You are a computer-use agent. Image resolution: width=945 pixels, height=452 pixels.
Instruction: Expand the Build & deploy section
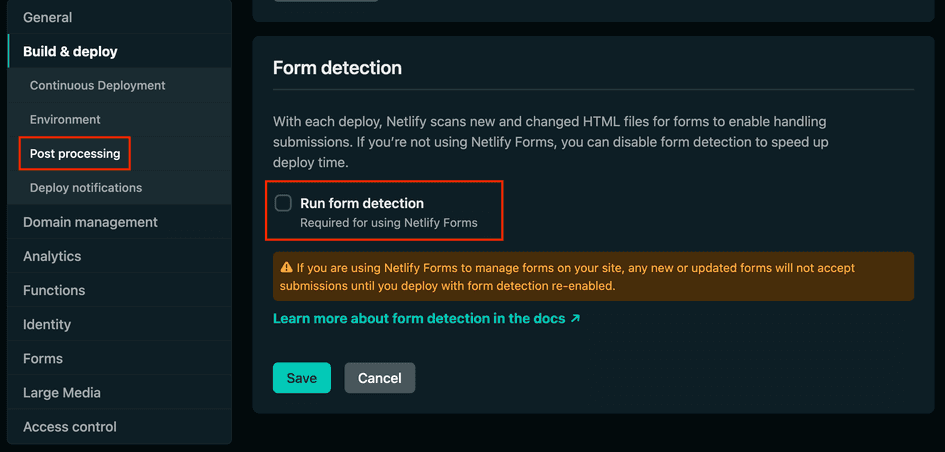pyautogui.click(x=70, y=51)
